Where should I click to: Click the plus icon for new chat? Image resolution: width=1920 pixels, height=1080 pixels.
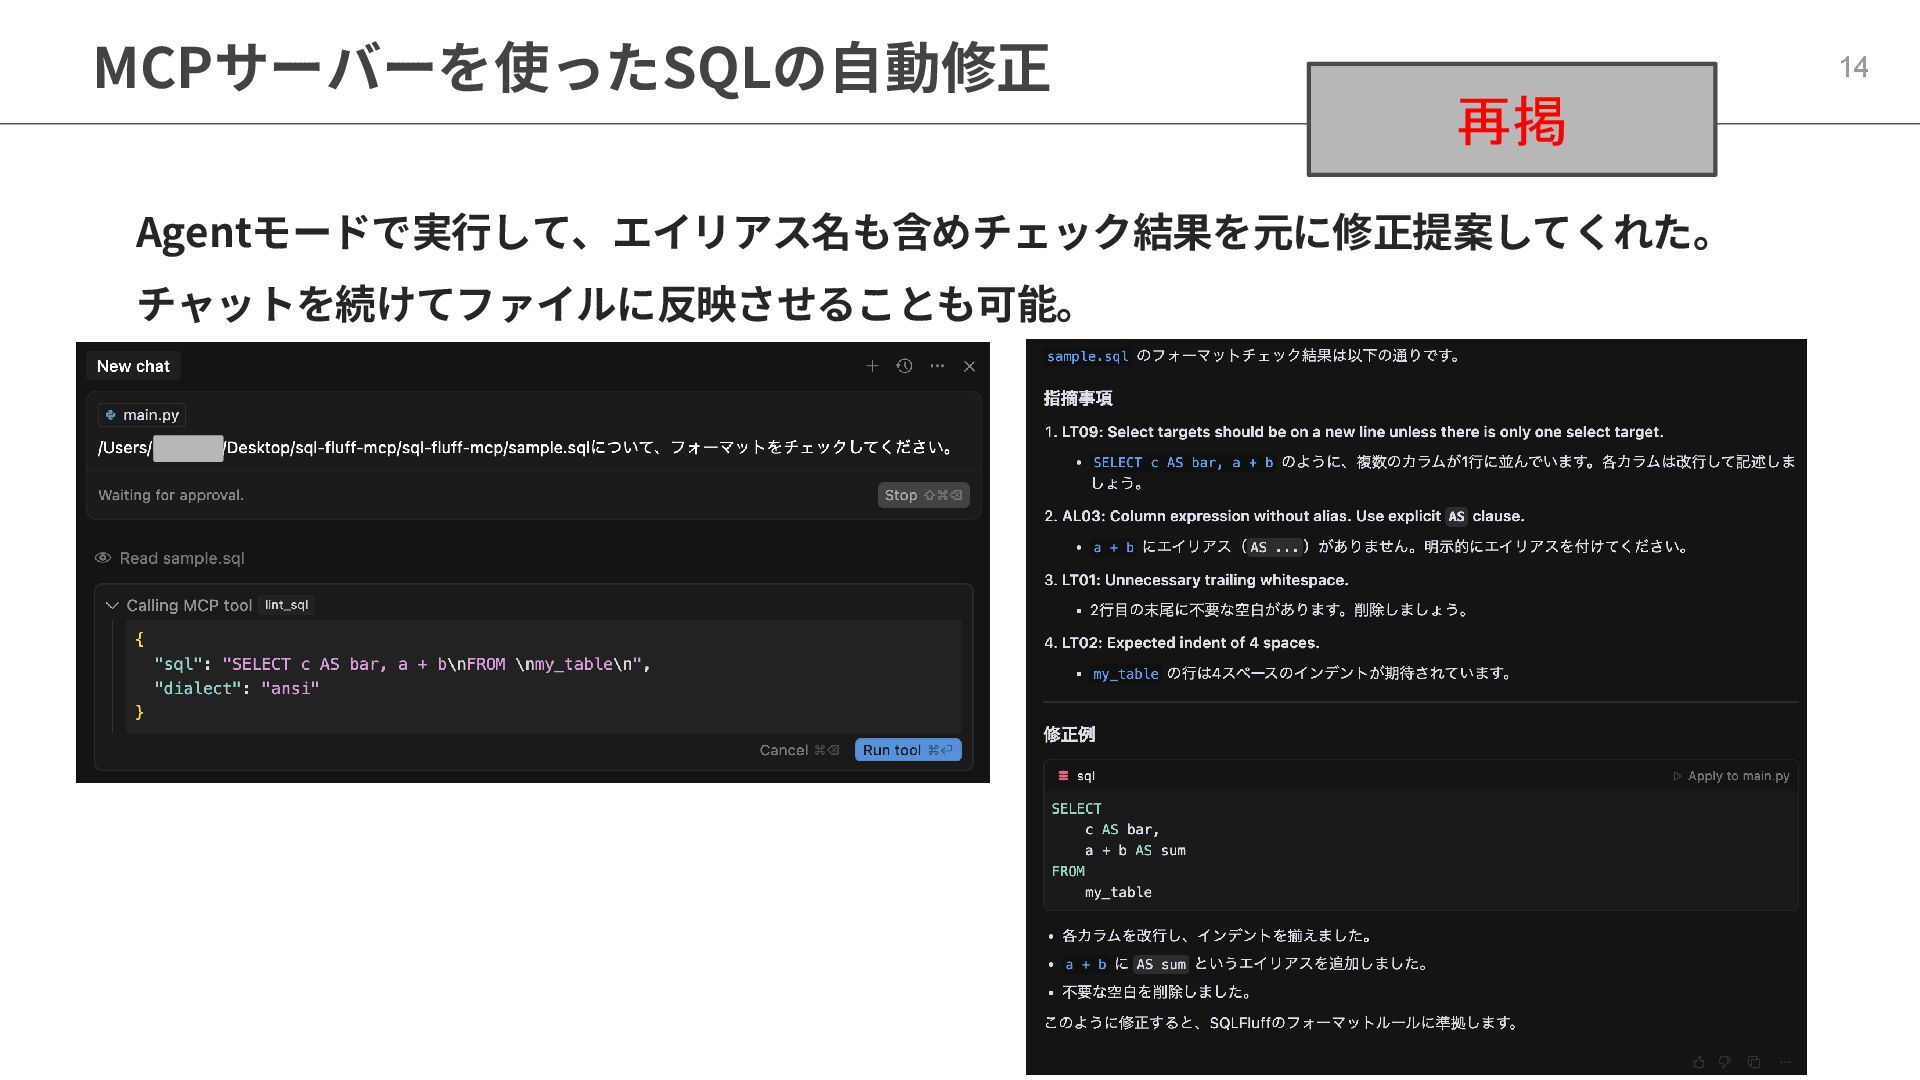coord(872,366)
